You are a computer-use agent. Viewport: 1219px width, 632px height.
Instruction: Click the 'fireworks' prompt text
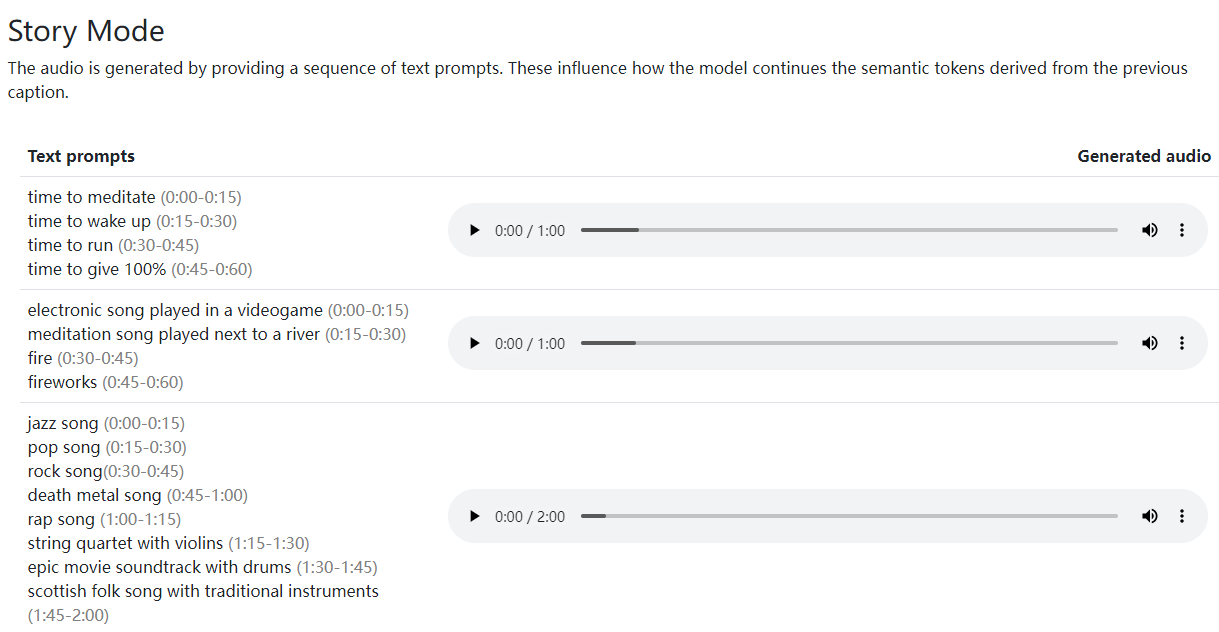point(63,382)
